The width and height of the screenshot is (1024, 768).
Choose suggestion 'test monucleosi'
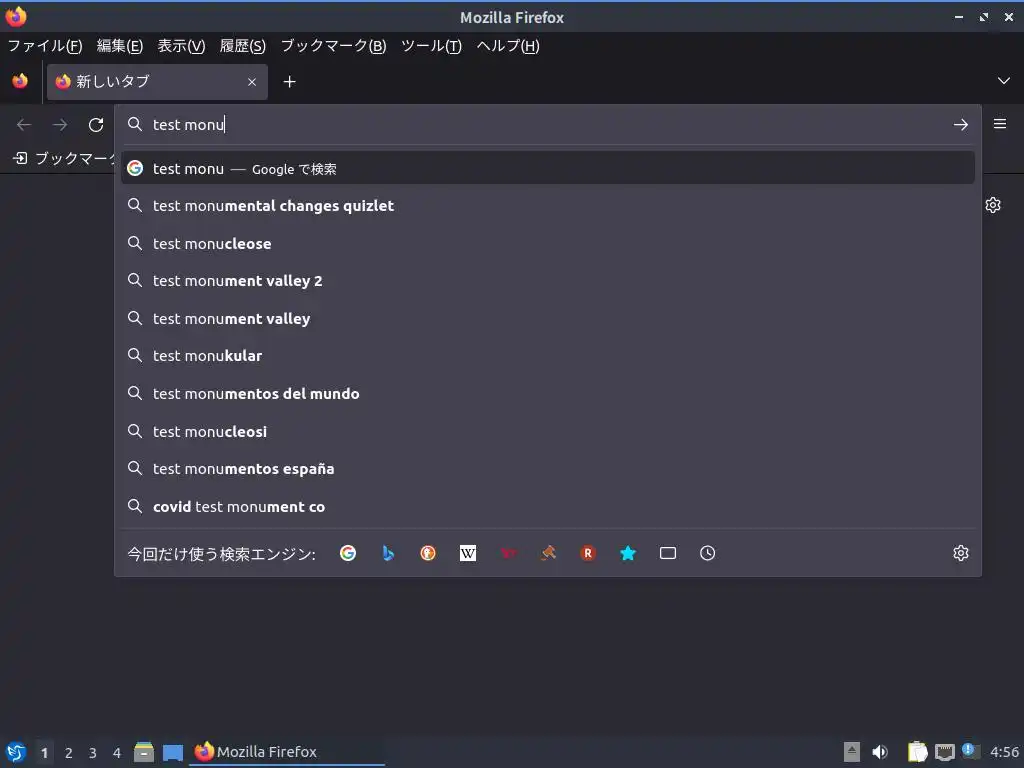click(548, 432)
